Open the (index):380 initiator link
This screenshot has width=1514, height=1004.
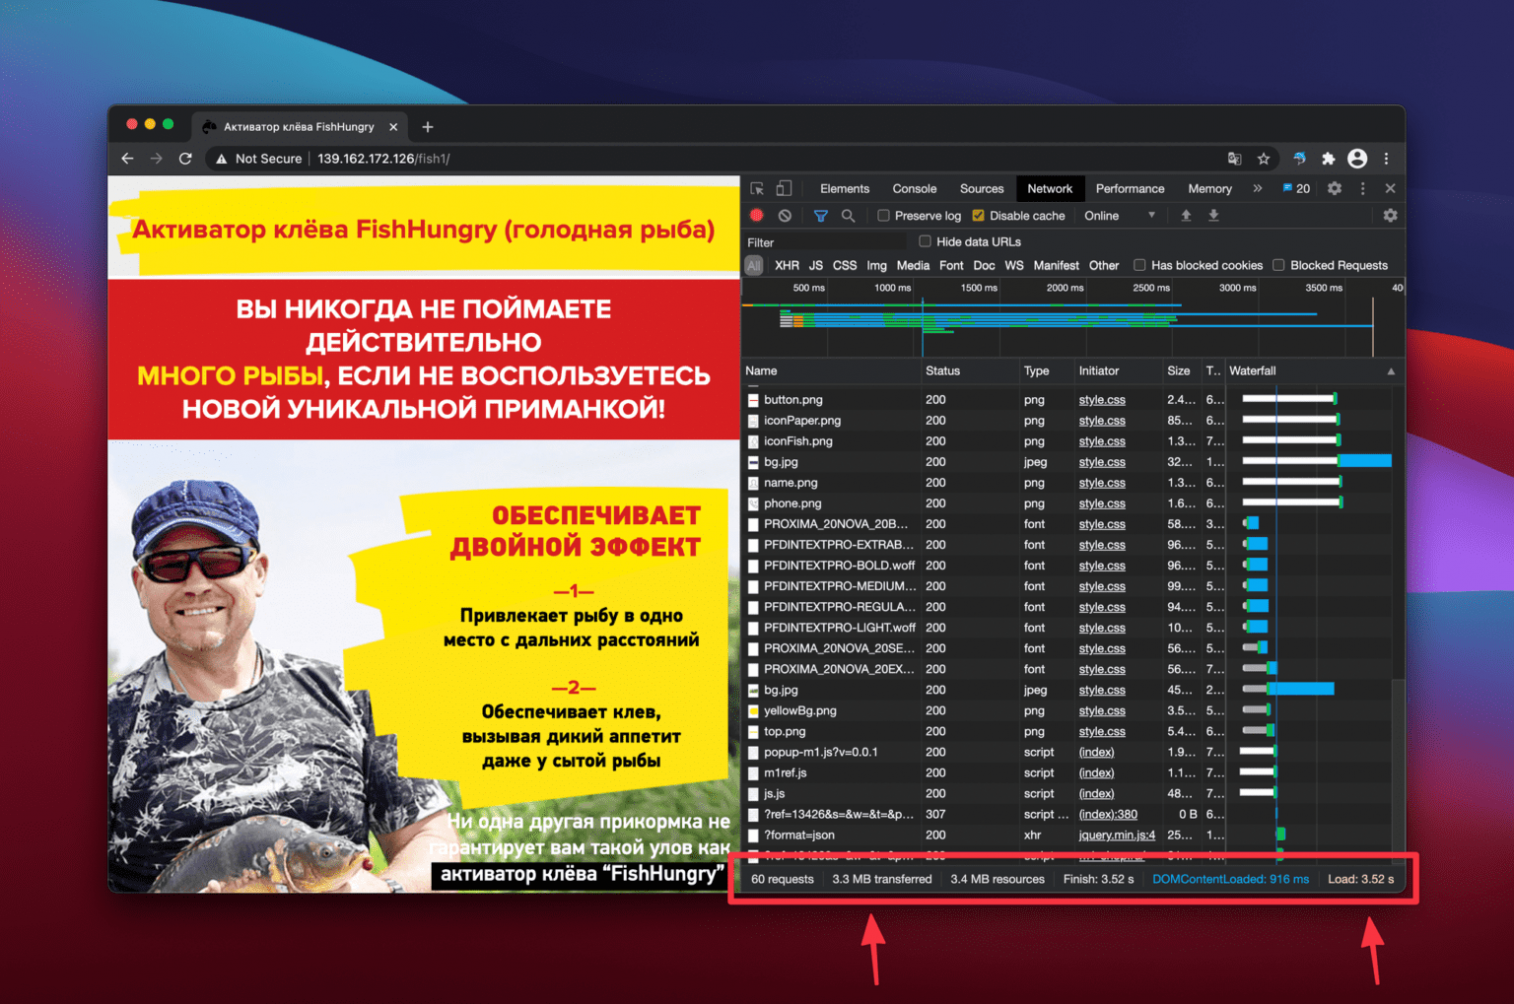(x=1108, y=814)
